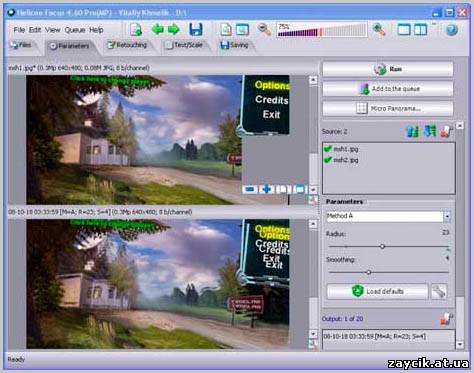Viewport: 474px width, 373px height.
Task: Click the Load defaults button
Action: tap(377, 291)
